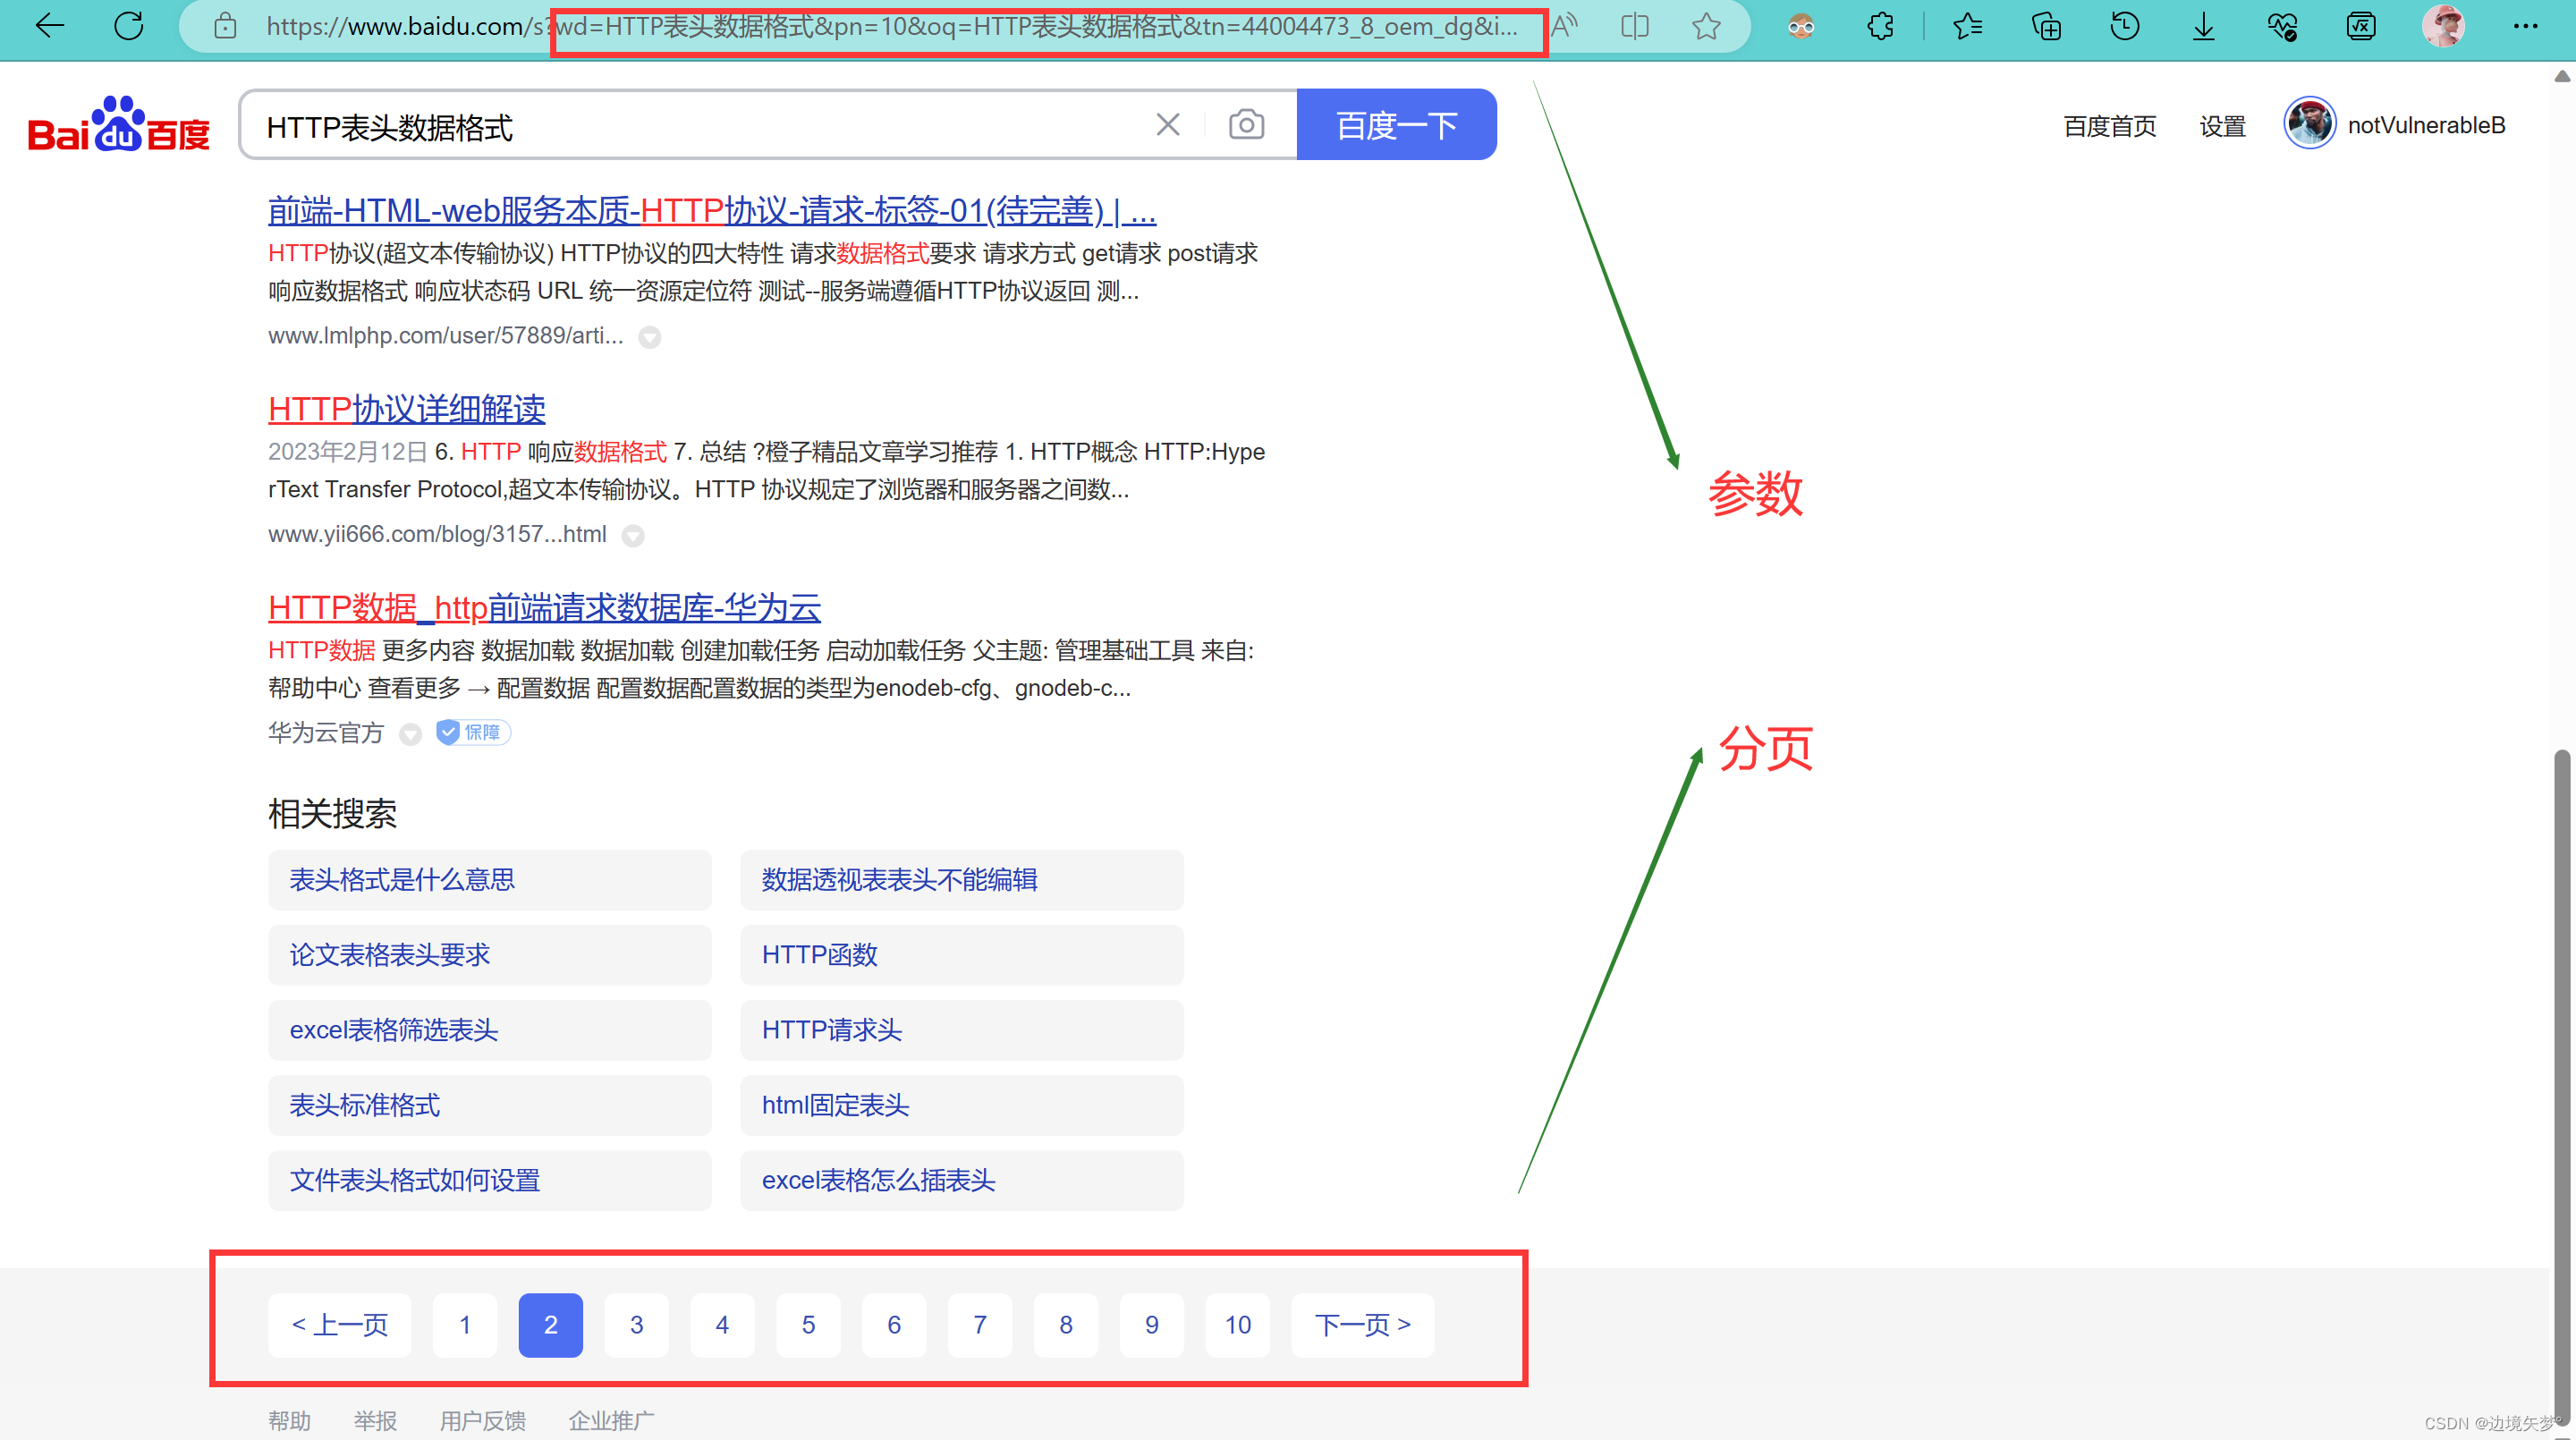Jump to page 10 in the pagination bar

coord(1237,1324)
